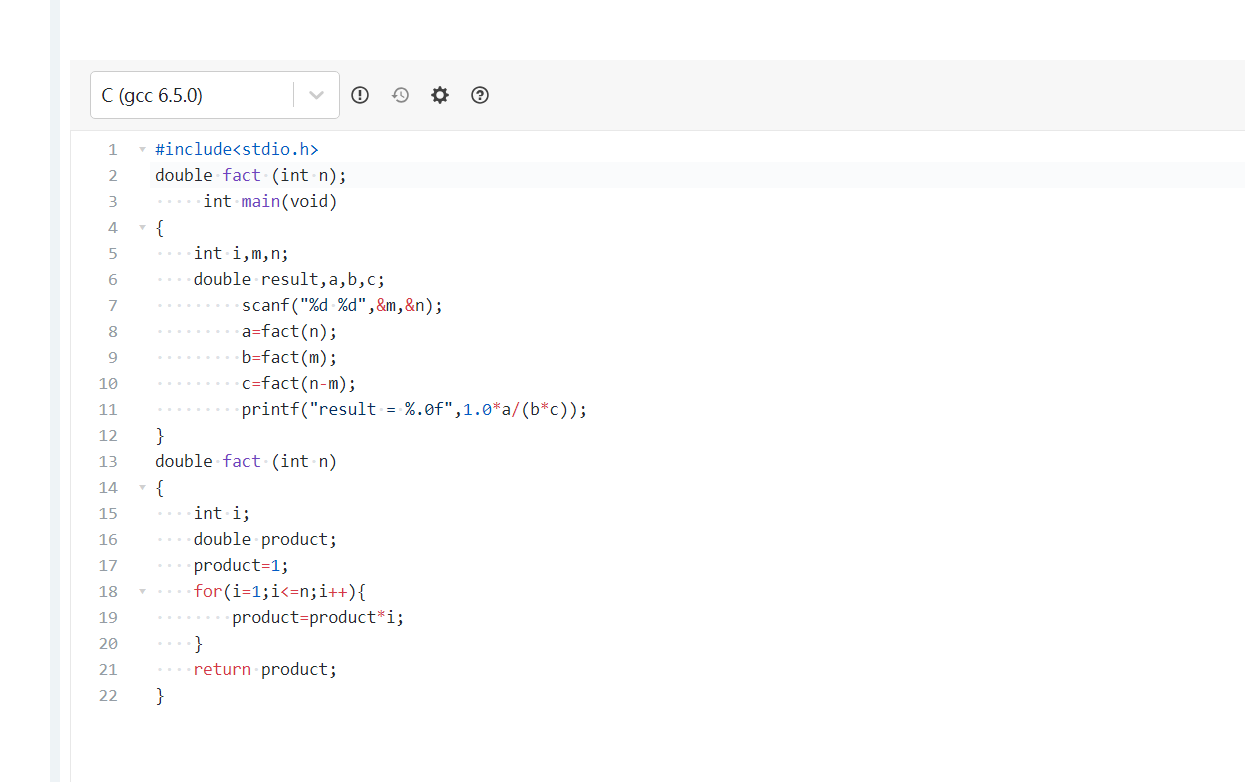Click on int main(void) text

[x=270, y=202]
